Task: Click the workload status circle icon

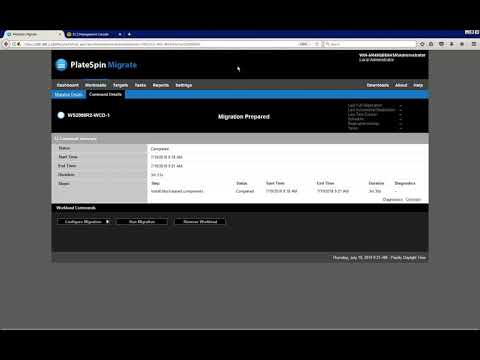Action: point(61,115)
